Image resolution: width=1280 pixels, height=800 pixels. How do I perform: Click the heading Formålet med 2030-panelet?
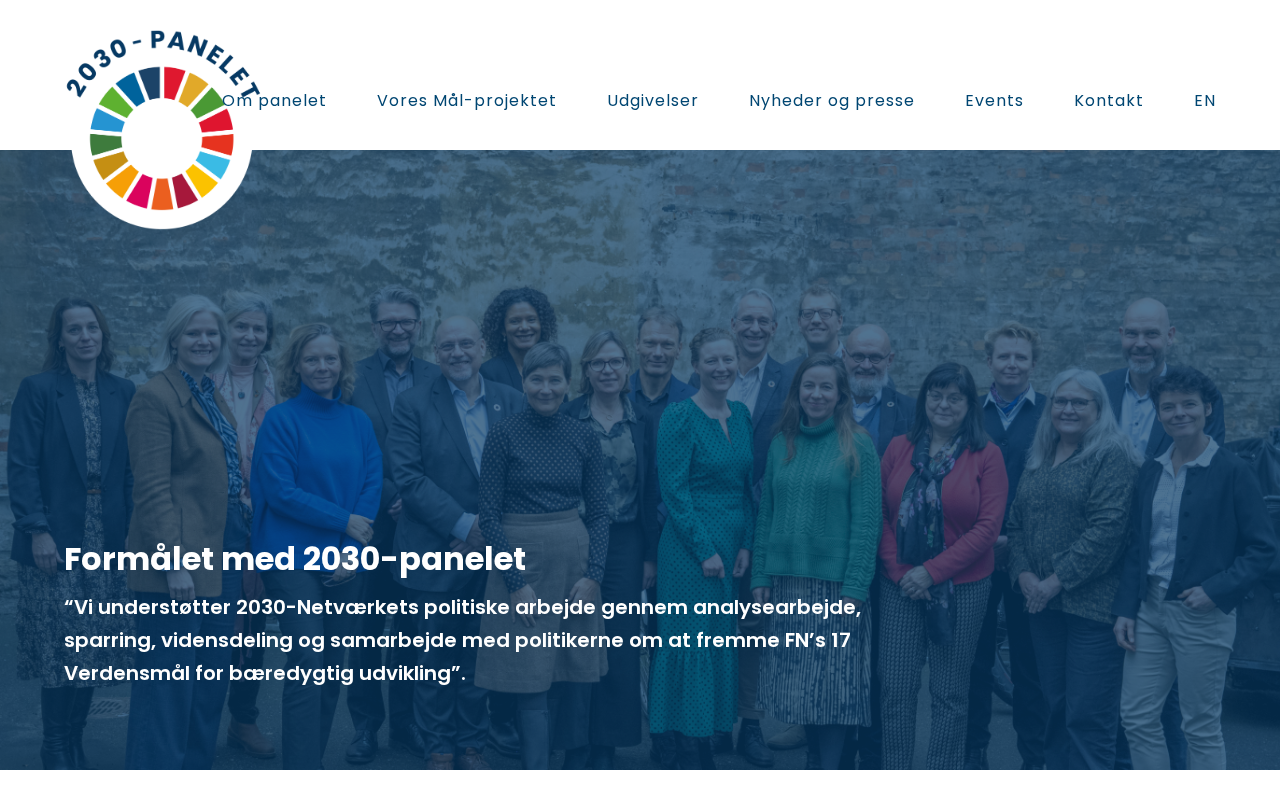295,559
